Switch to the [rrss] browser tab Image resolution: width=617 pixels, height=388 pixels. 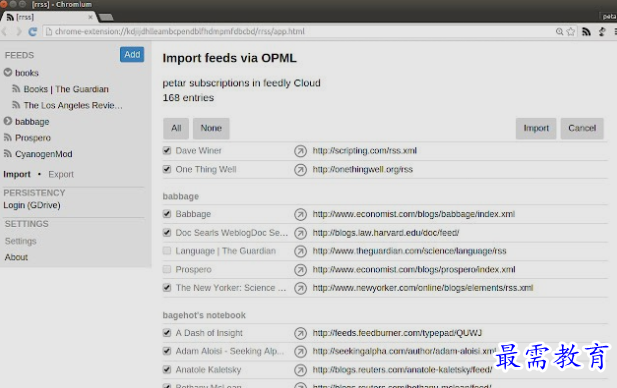(49, 17)
